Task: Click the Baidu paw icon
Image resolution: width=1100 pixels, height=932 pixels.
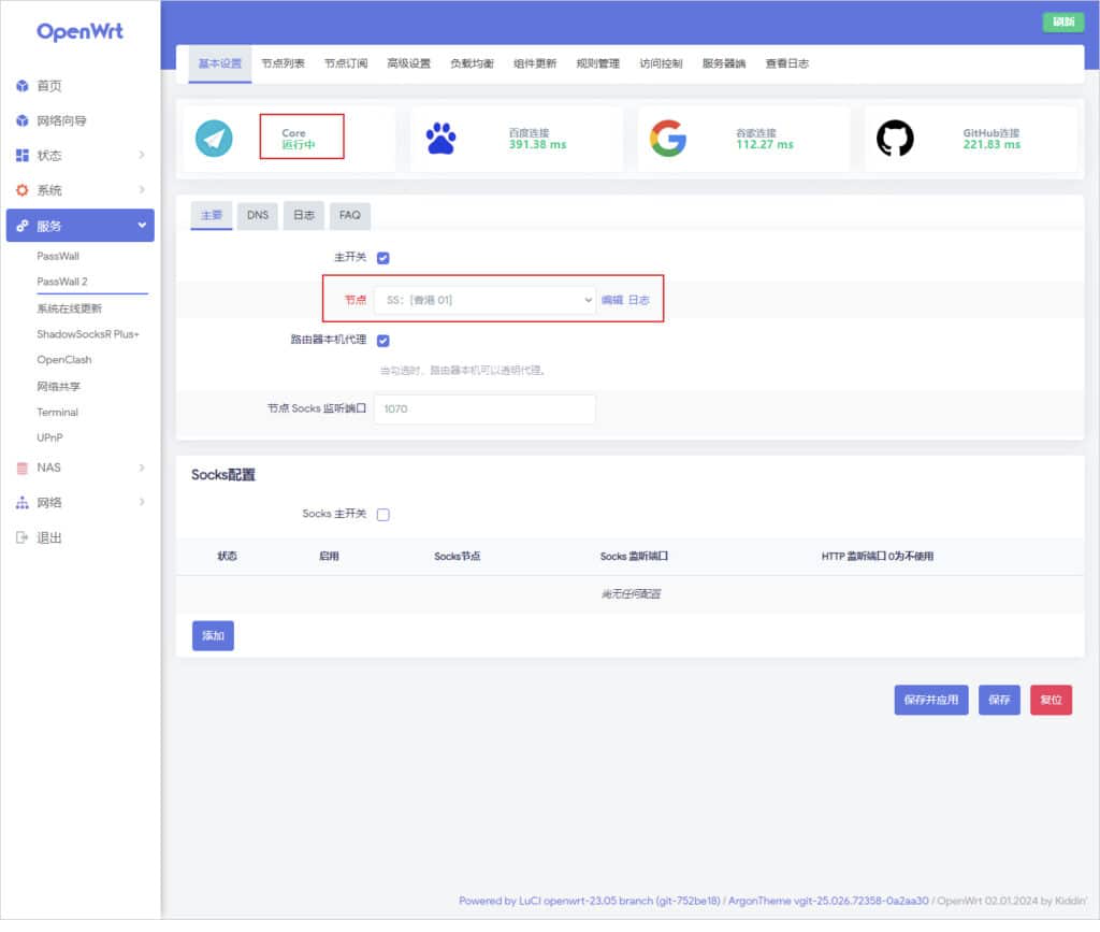Action: (x=441, y=138)
